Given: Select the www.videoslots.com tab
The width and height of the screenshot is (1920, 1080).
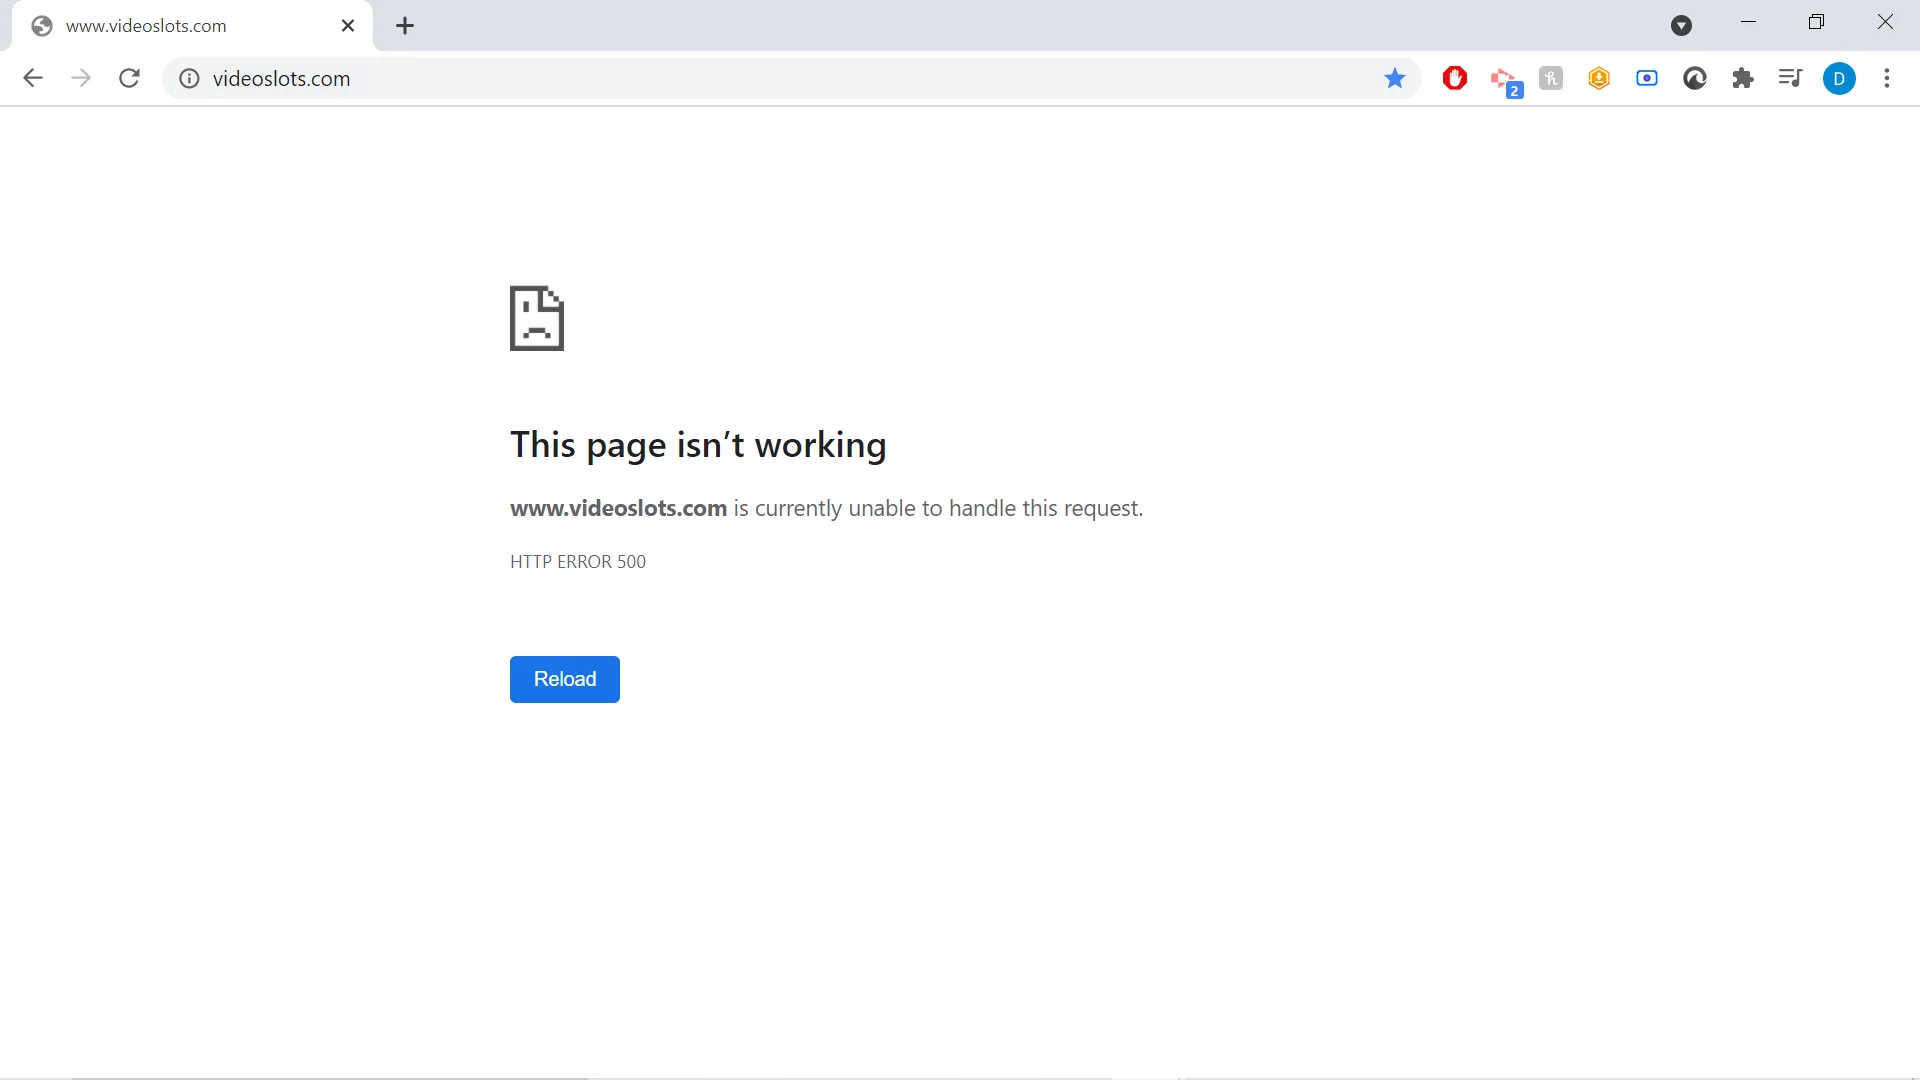Looking at the screenshot, I should tap(192, 26).
